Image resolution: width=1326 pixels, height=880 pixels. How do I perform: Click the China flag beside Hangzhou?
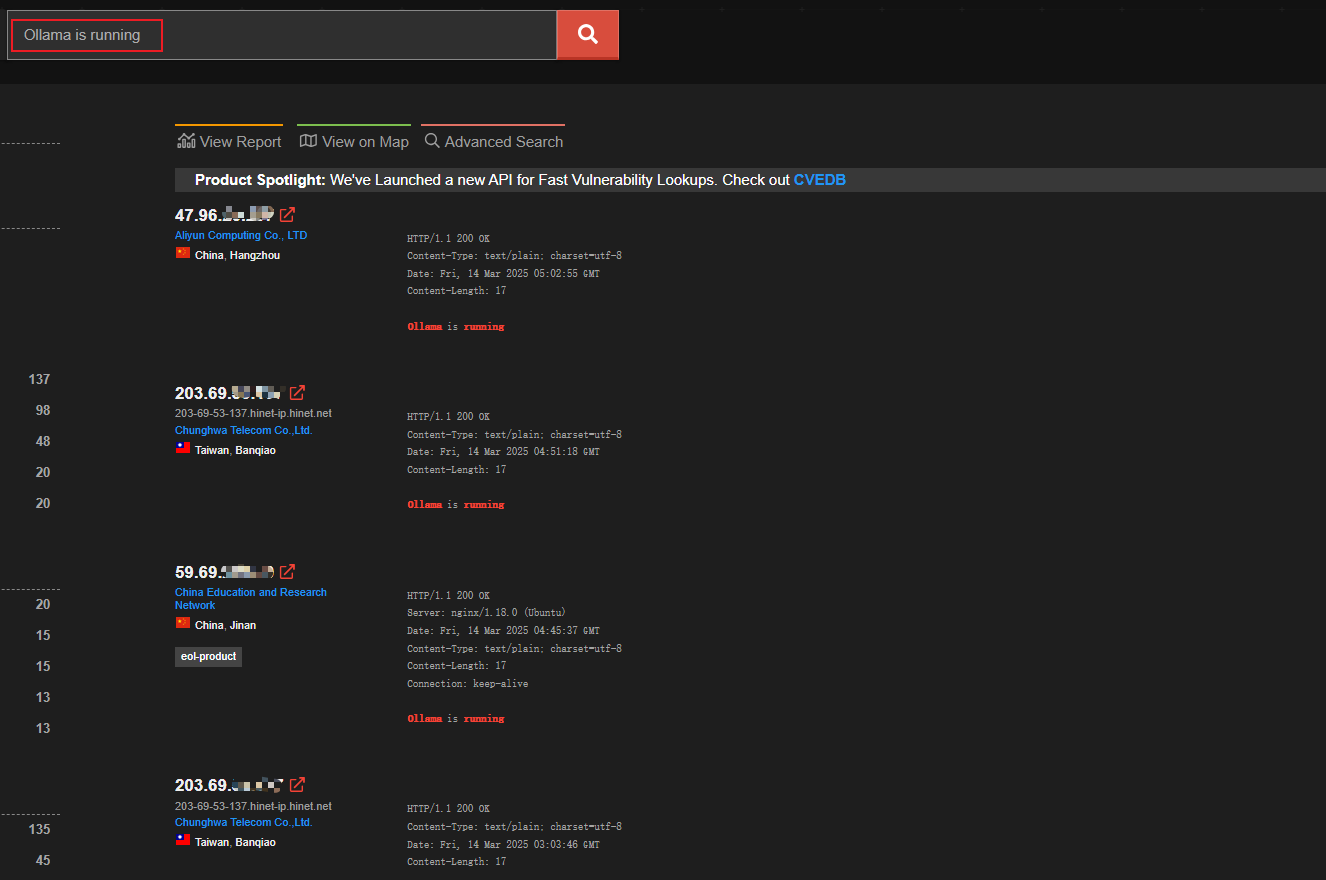coord(183,254)
